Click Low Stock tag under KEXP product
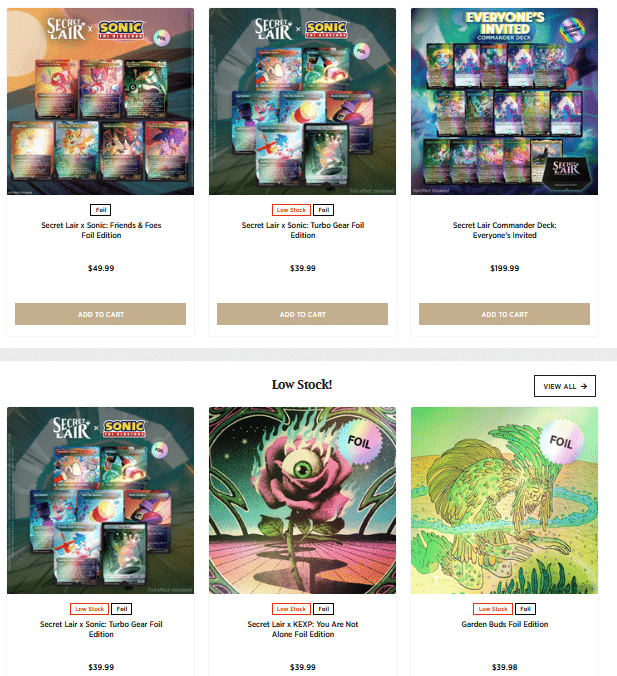 click(291, 609)
